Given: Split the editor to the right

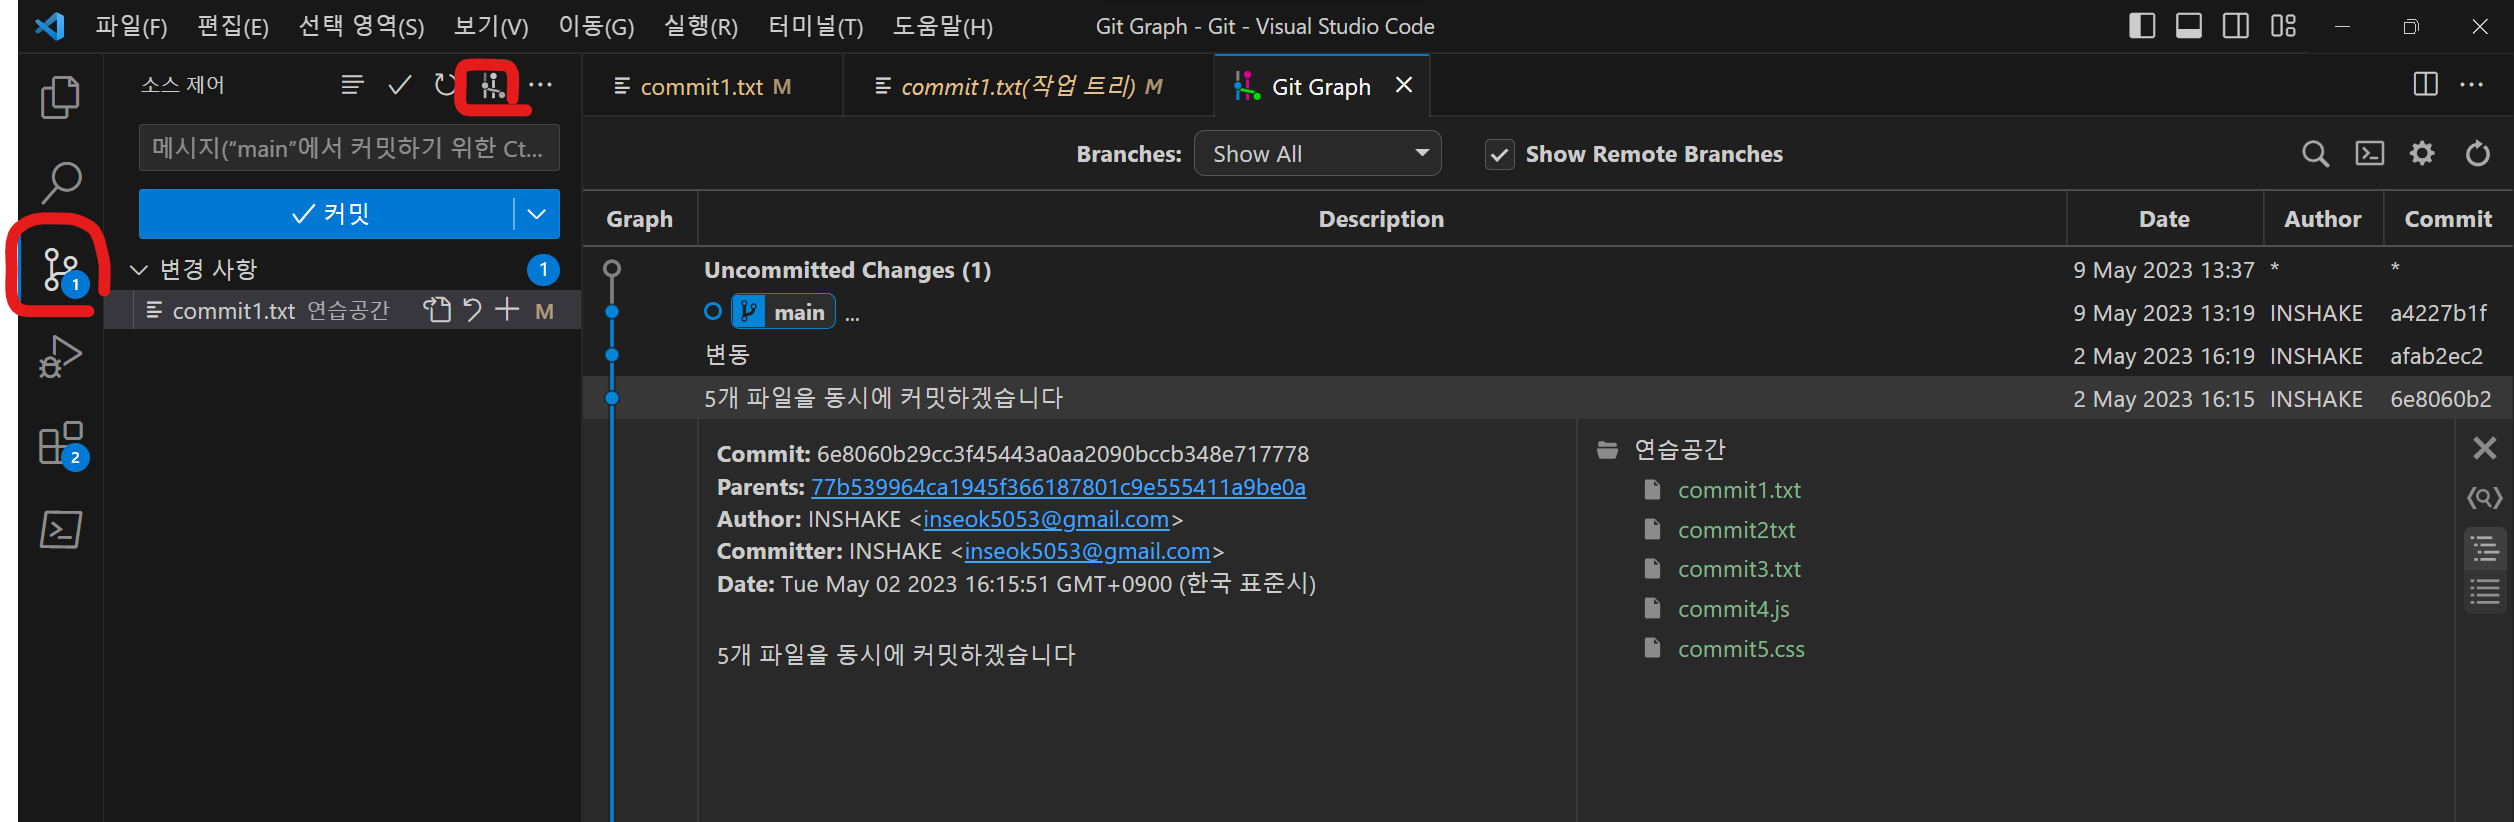Looking at the screenshot, I should tap(2425, 85).
